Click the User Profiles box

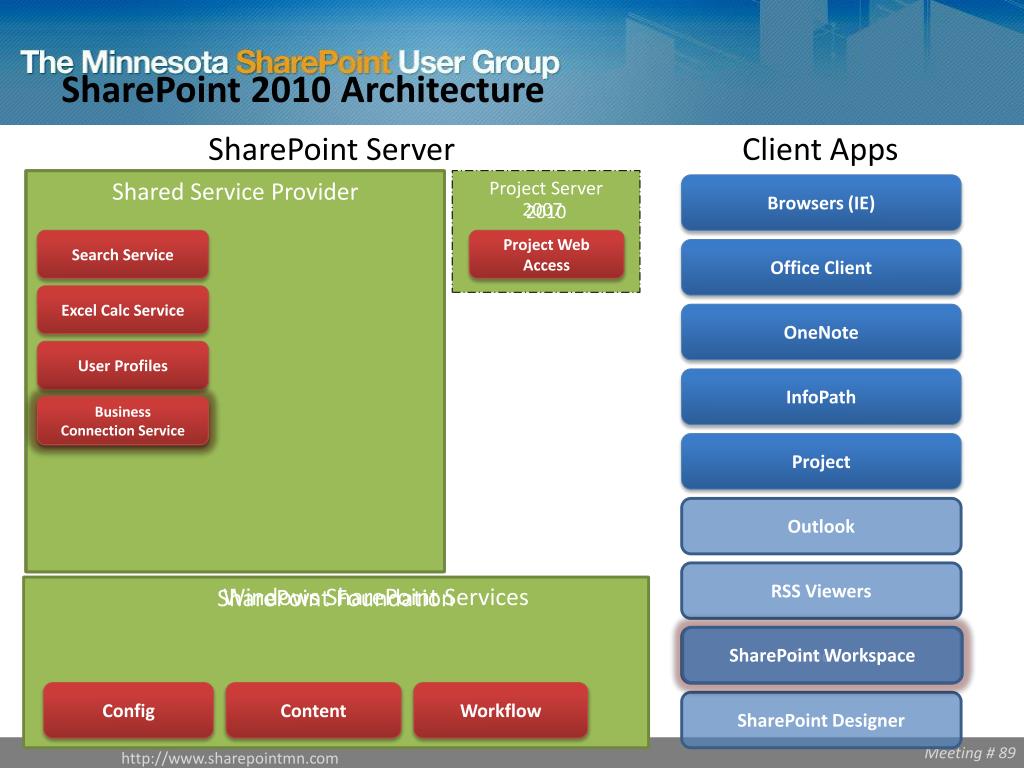coord(123,365)
